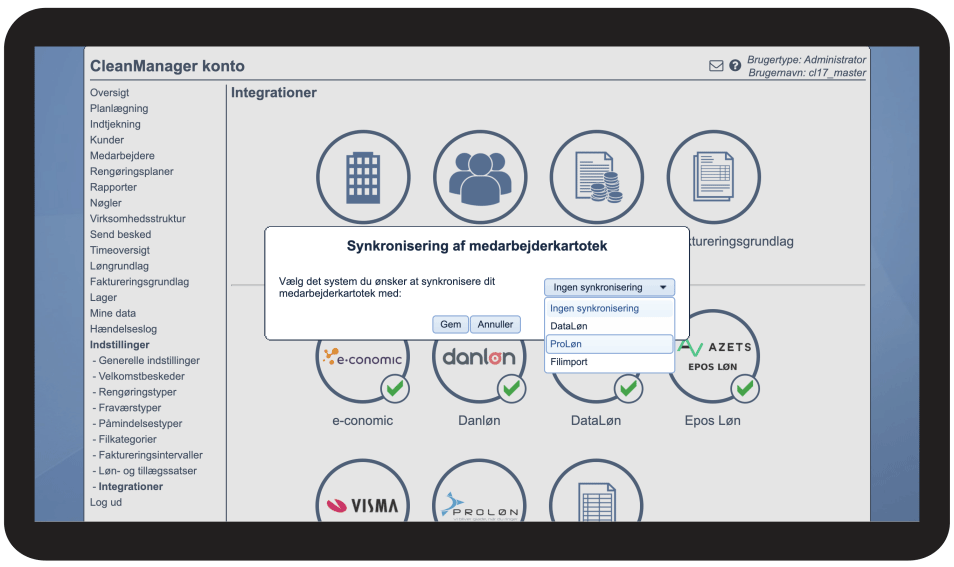Open Rapporter in the sidebar
The width and height of the screenshot is (954, 567).
(113, 187)
